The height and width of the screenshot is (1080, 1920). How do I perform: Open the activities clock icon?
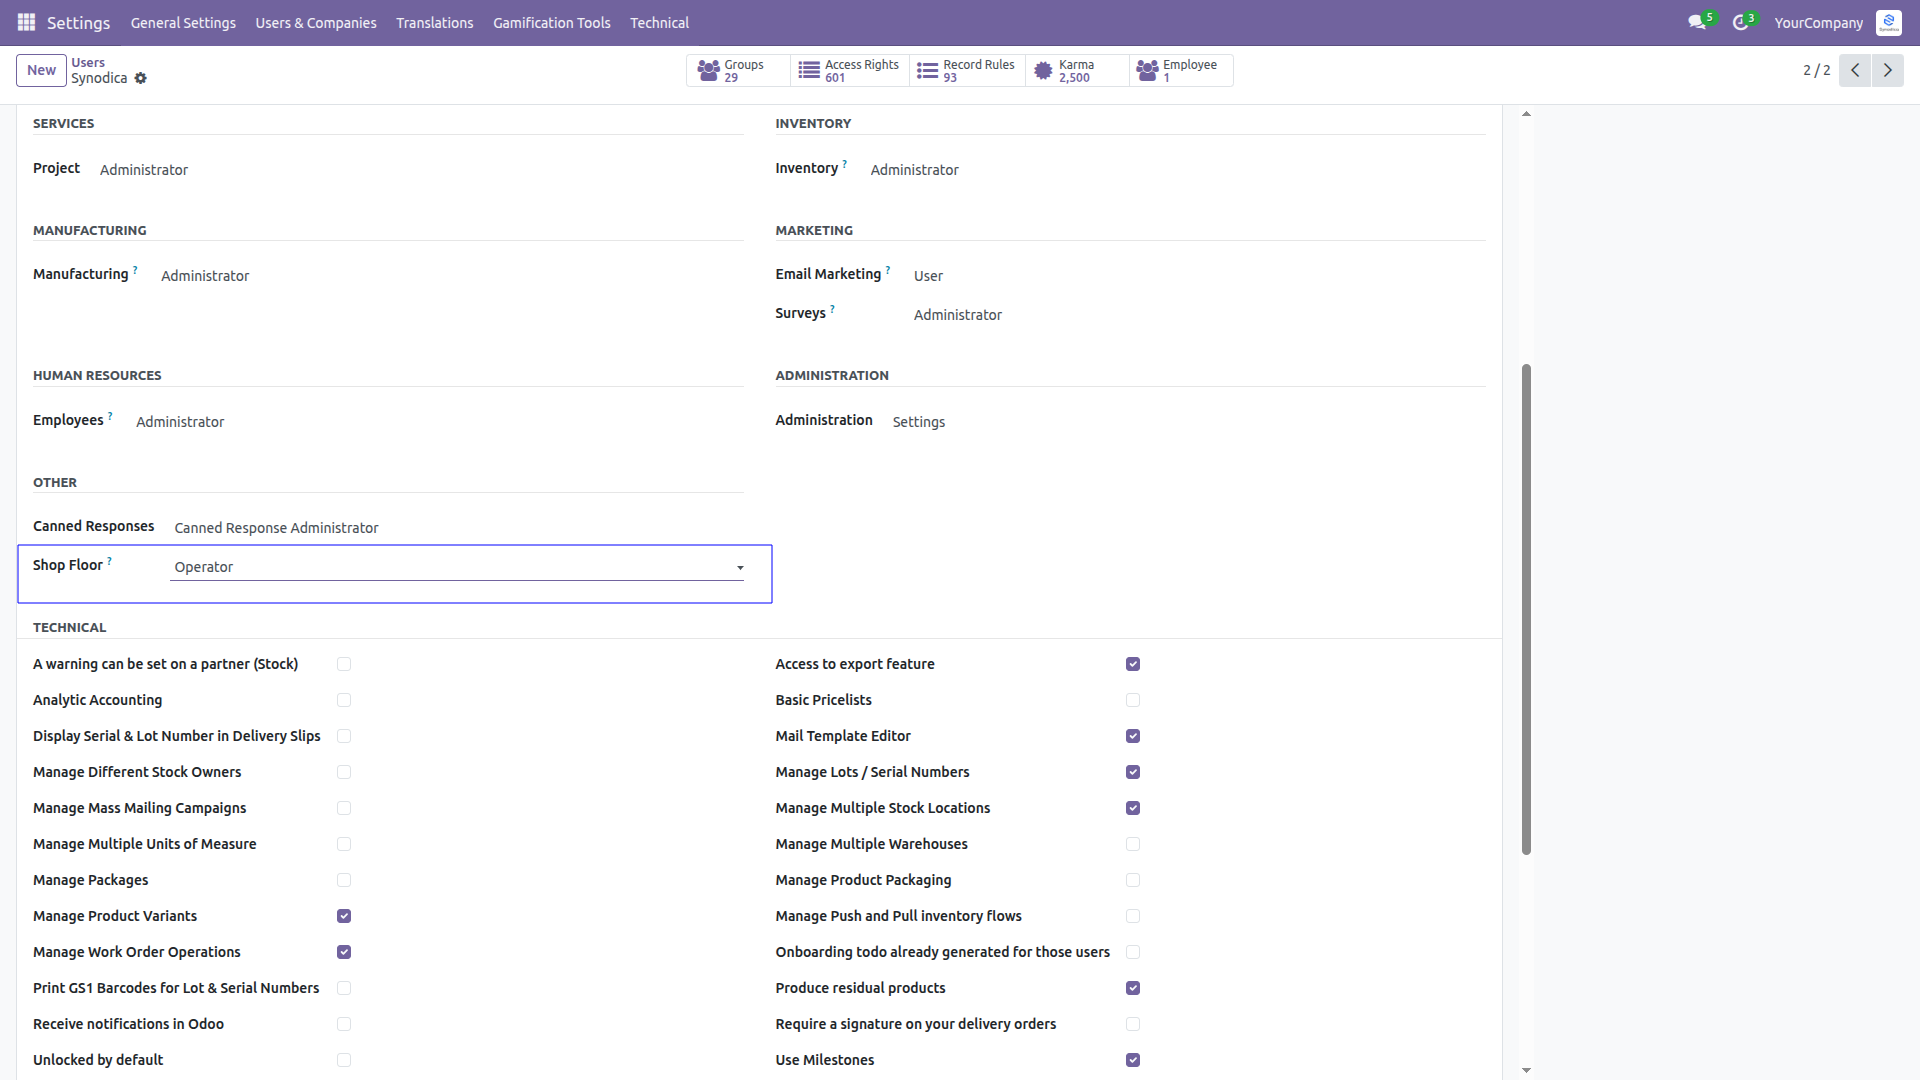[1740, 22]
